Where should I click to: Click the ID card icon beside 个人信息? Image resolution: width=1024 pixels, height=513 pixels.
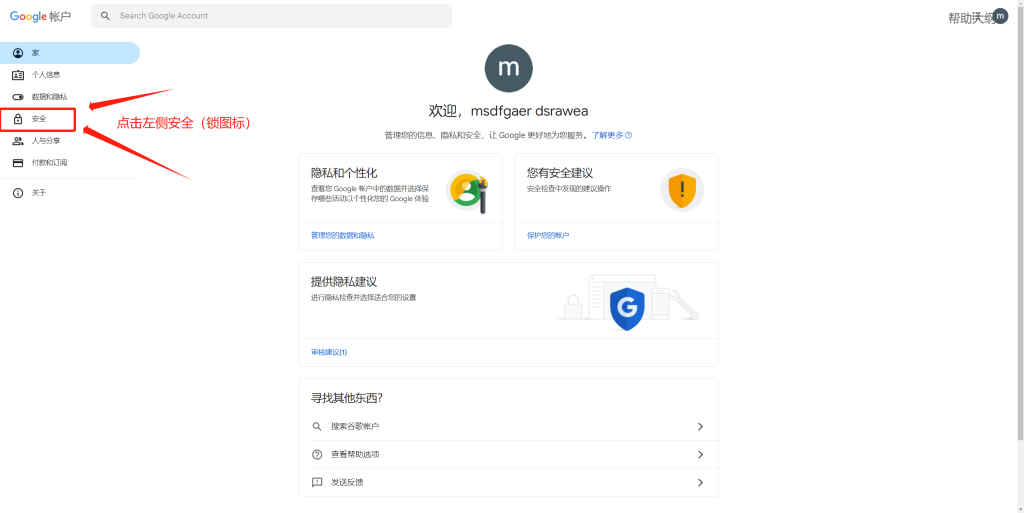pyautogui.click(x=18, y=75)
